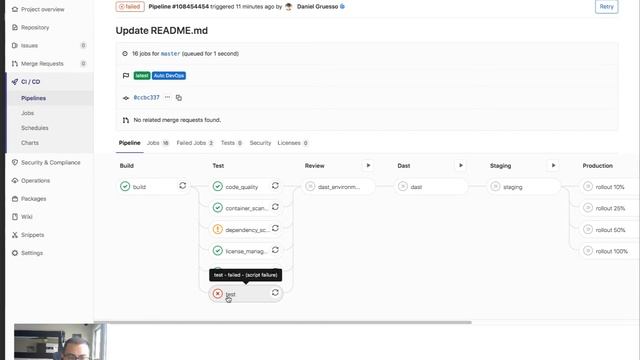Open the rollout 25% job
This screenshot has width=640, height=360.
[x=610, y=208]
